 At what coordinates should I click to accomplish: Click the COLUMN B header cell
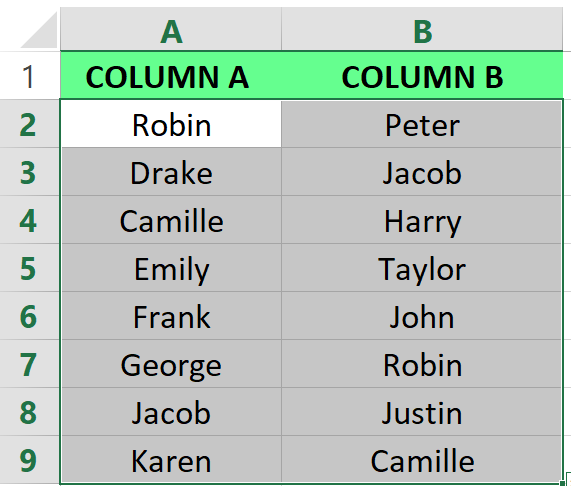(422, 75)
